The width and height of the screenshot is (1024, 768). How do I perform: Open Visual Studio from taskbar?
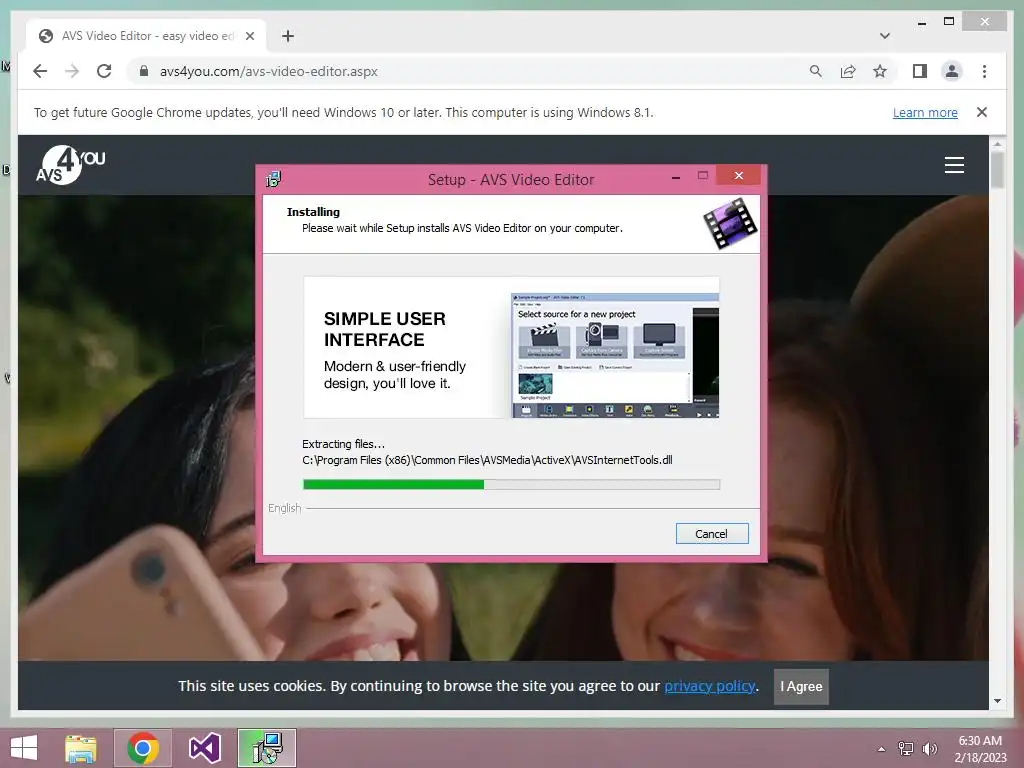click(x=204, y=748)
